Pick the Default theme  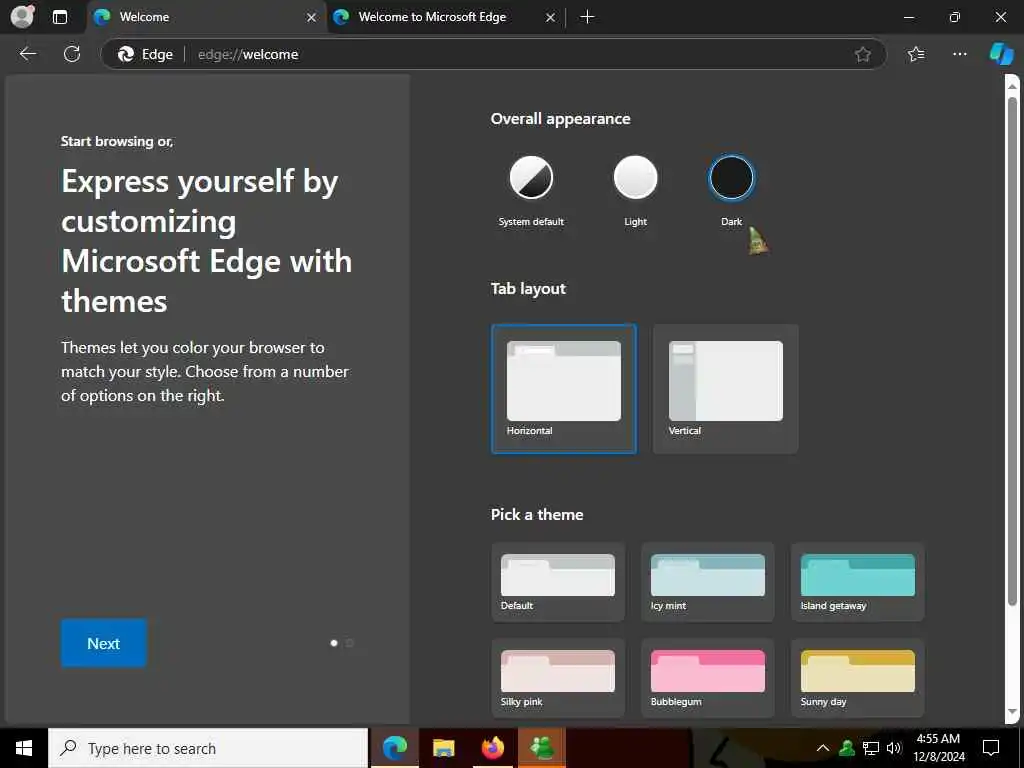pyautogui.click(x=558, y=582)
